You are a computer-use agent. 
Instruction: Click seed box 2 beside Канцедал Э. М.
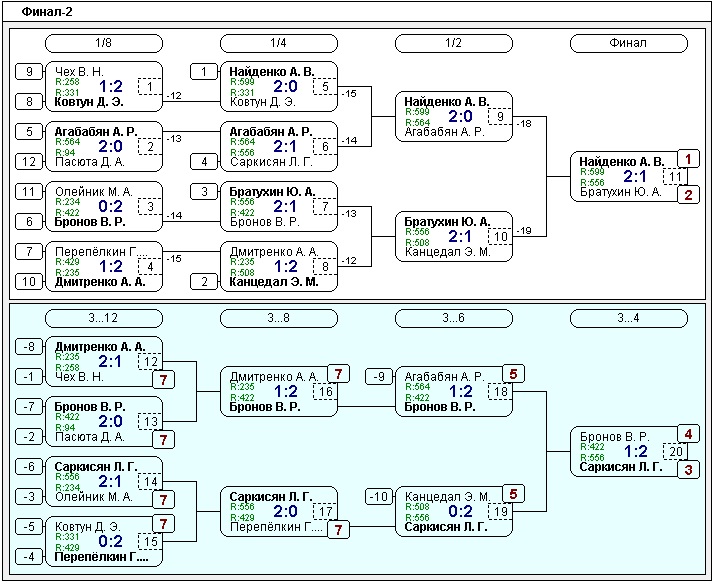(x=204, y=281)
